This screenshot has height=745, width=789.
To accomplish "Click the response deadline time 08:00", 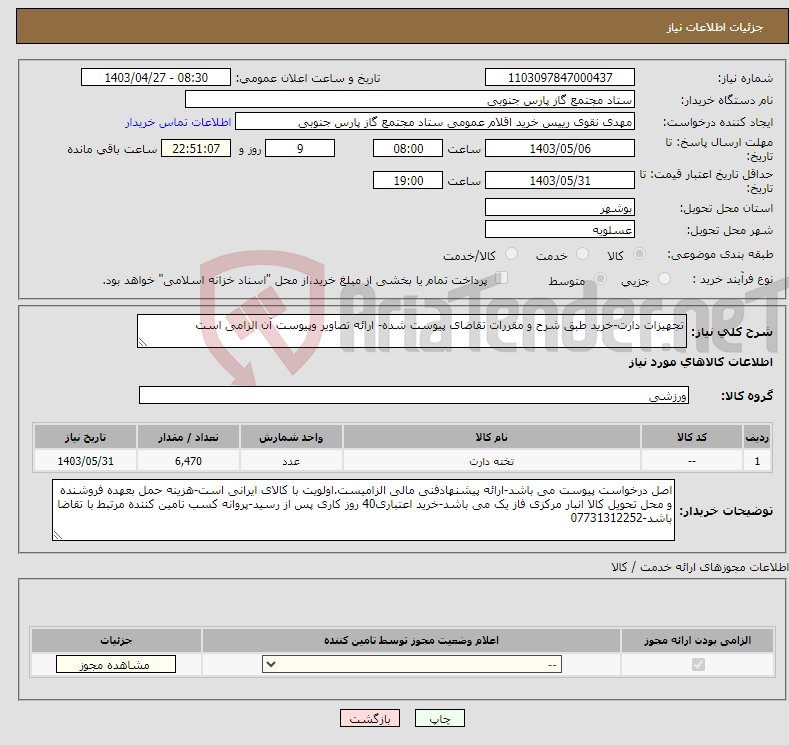I will click(x=408, y=148).
